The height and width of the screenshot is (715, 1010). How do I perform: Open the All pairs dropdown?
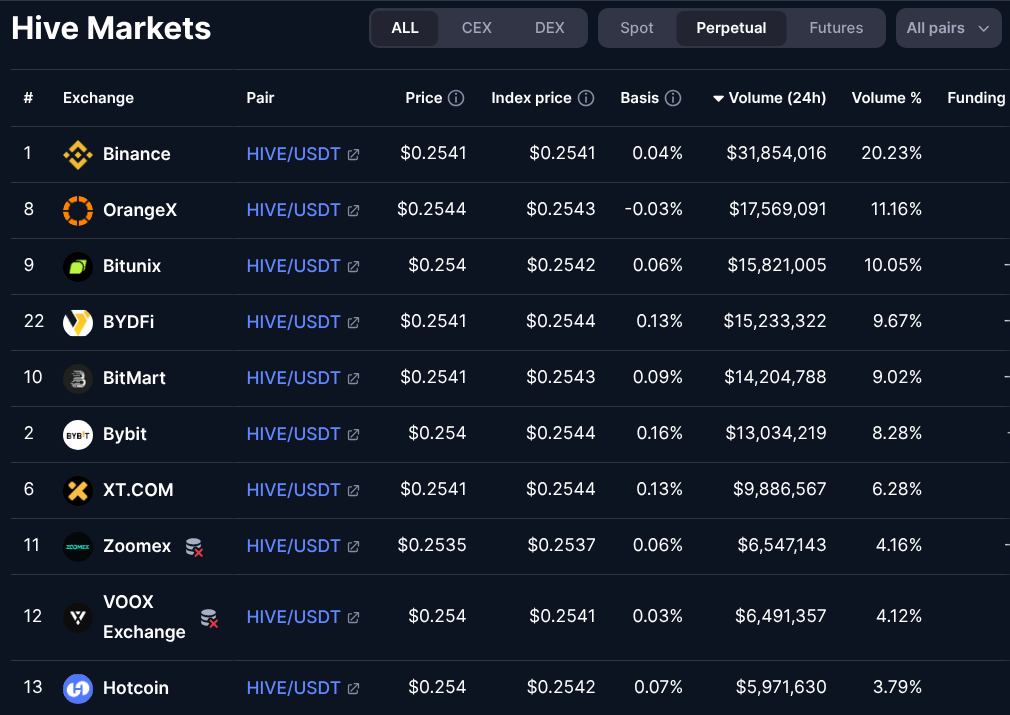[x=948, y=28]
